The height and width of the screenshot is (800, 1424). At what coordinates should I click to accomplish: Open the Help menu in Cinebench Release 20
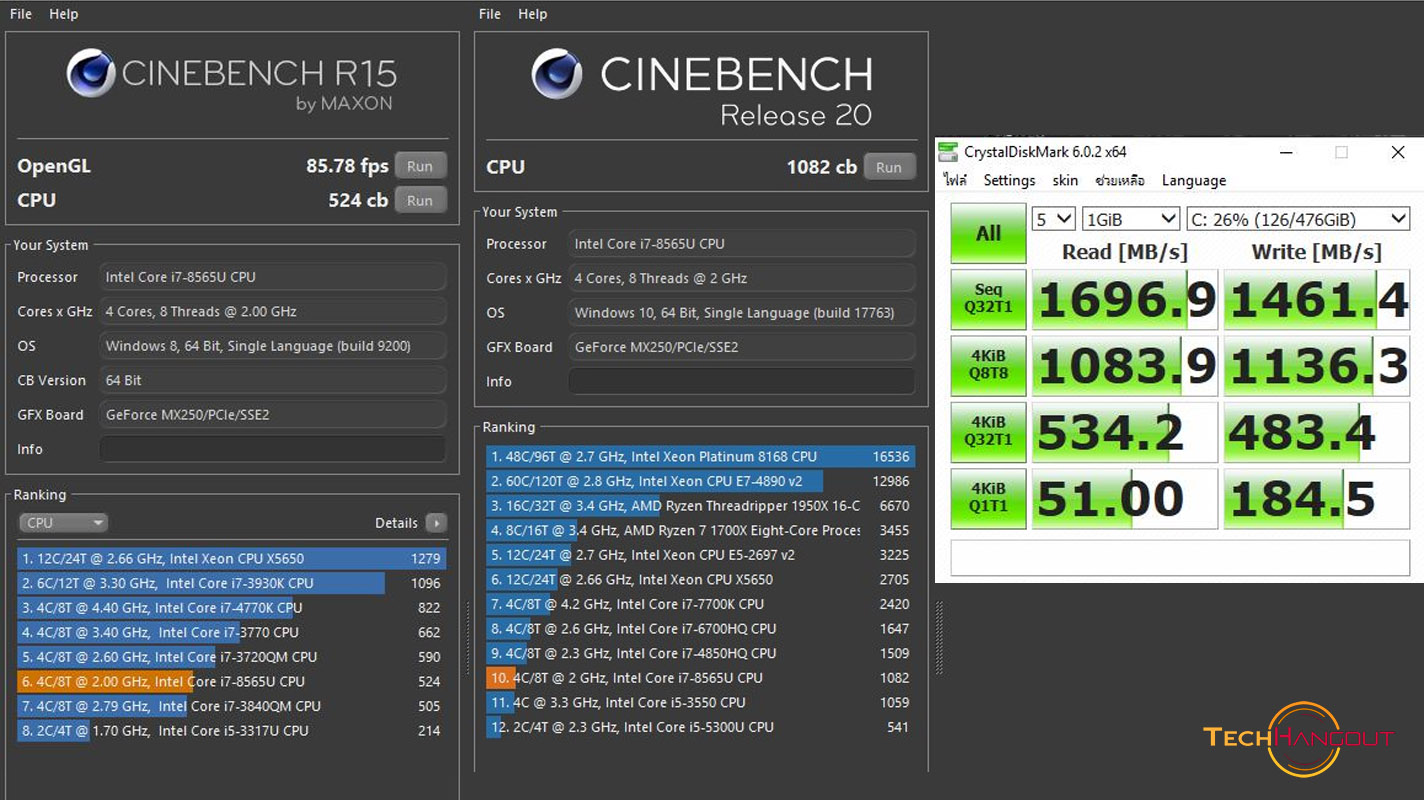(532, 14)
